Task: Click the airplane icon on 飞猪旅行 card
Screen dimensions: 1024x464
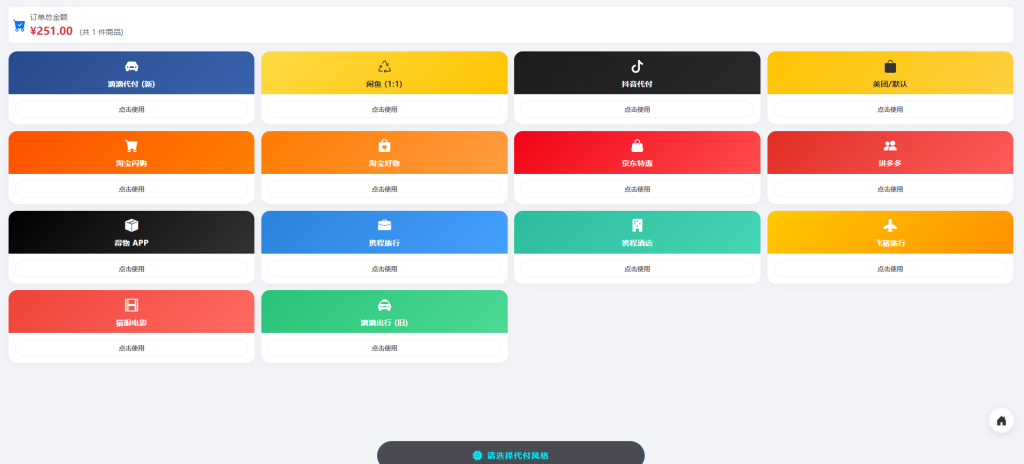Action: click(890, 225)
